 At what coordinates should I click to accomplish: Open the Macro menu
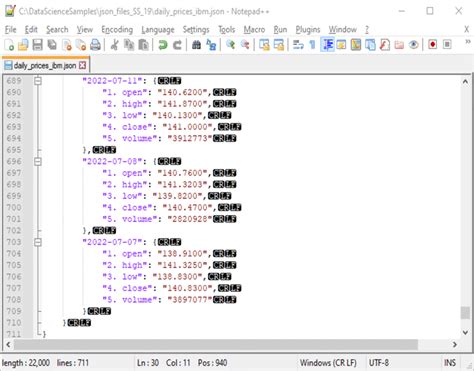click(x=254, y=30)
